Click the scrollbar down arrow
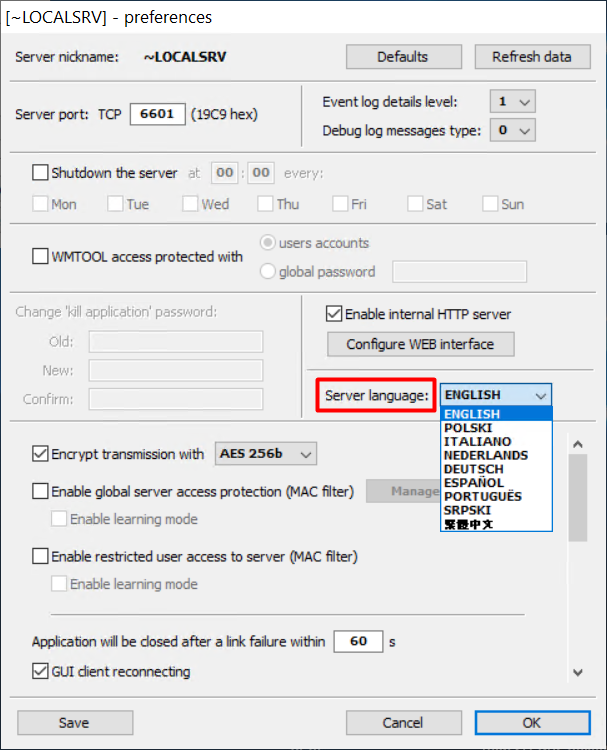 pos(578,672)
